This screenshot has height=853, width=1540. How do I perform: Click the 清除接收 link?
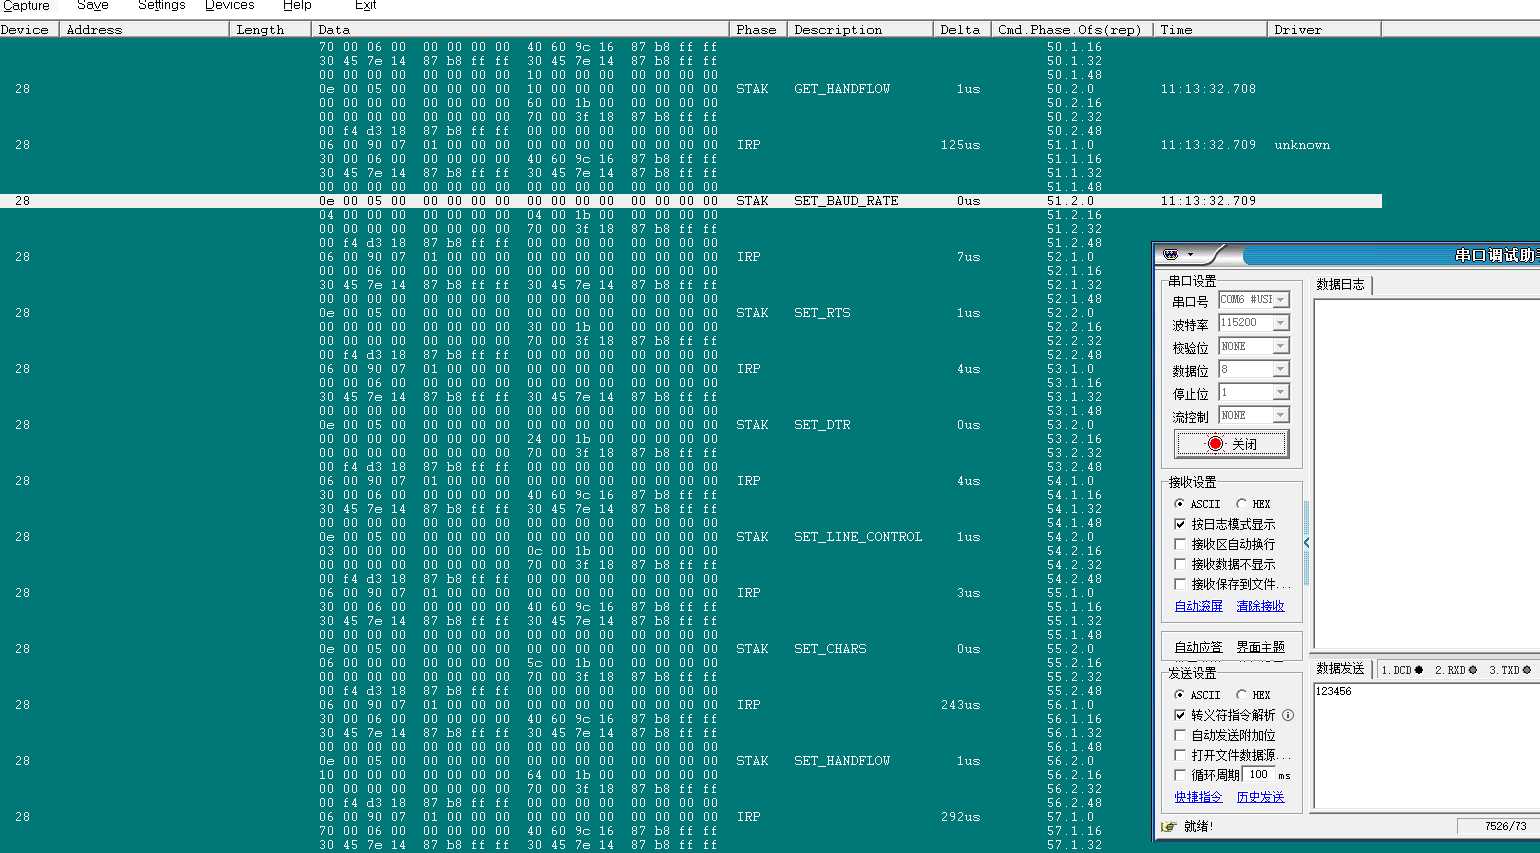[x=1260, y=606]
